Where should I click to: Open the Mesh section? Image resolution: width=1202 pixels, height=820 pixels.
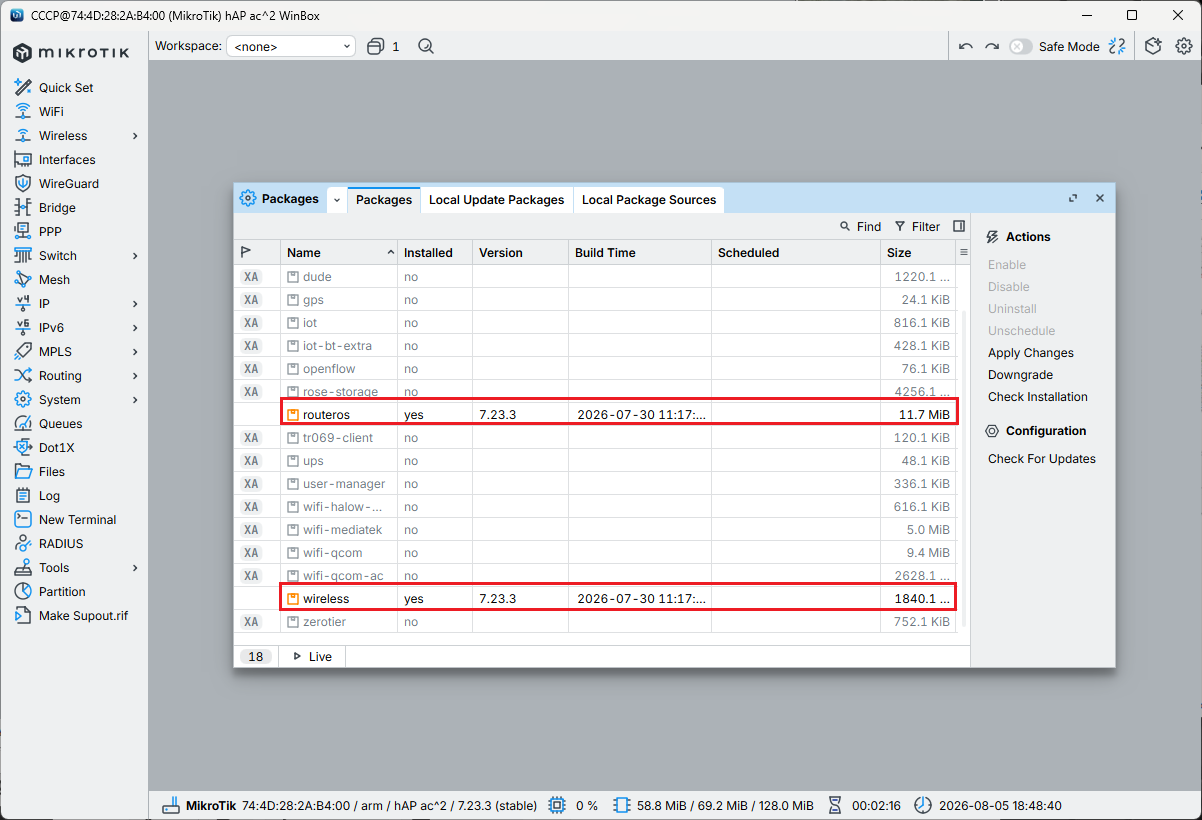tap(54, 279)
